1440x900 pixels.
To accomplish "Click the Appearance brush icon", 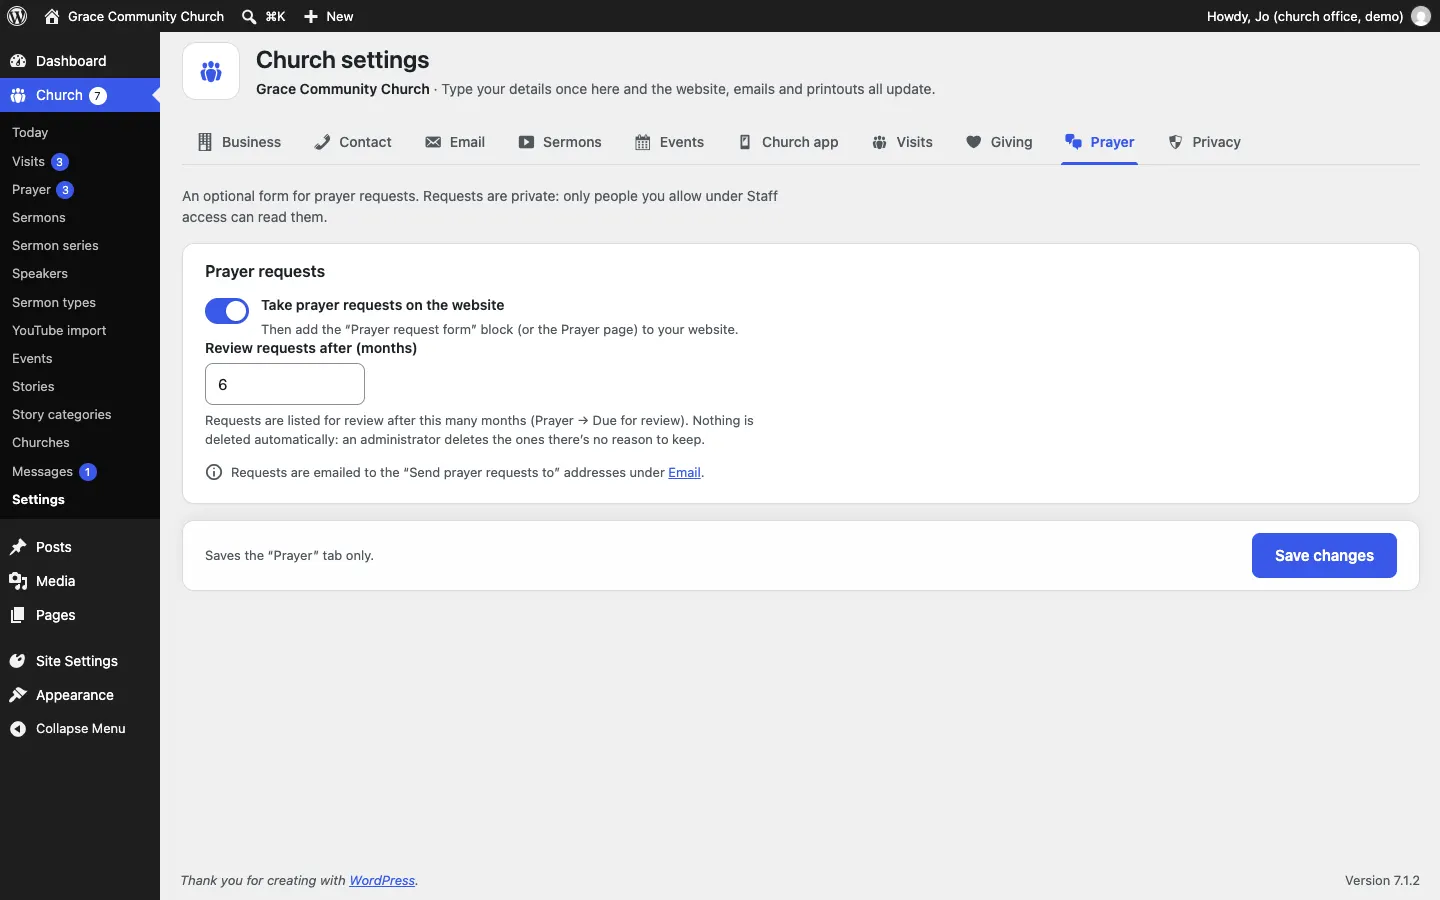I will tap(18, 695).
